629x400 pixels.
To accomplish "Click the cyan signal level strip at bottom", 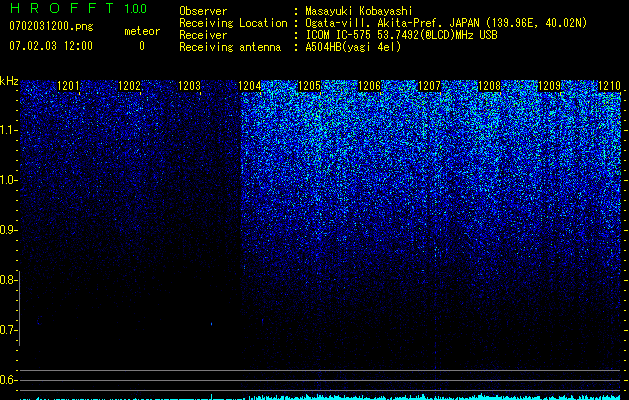I will 320,397.
